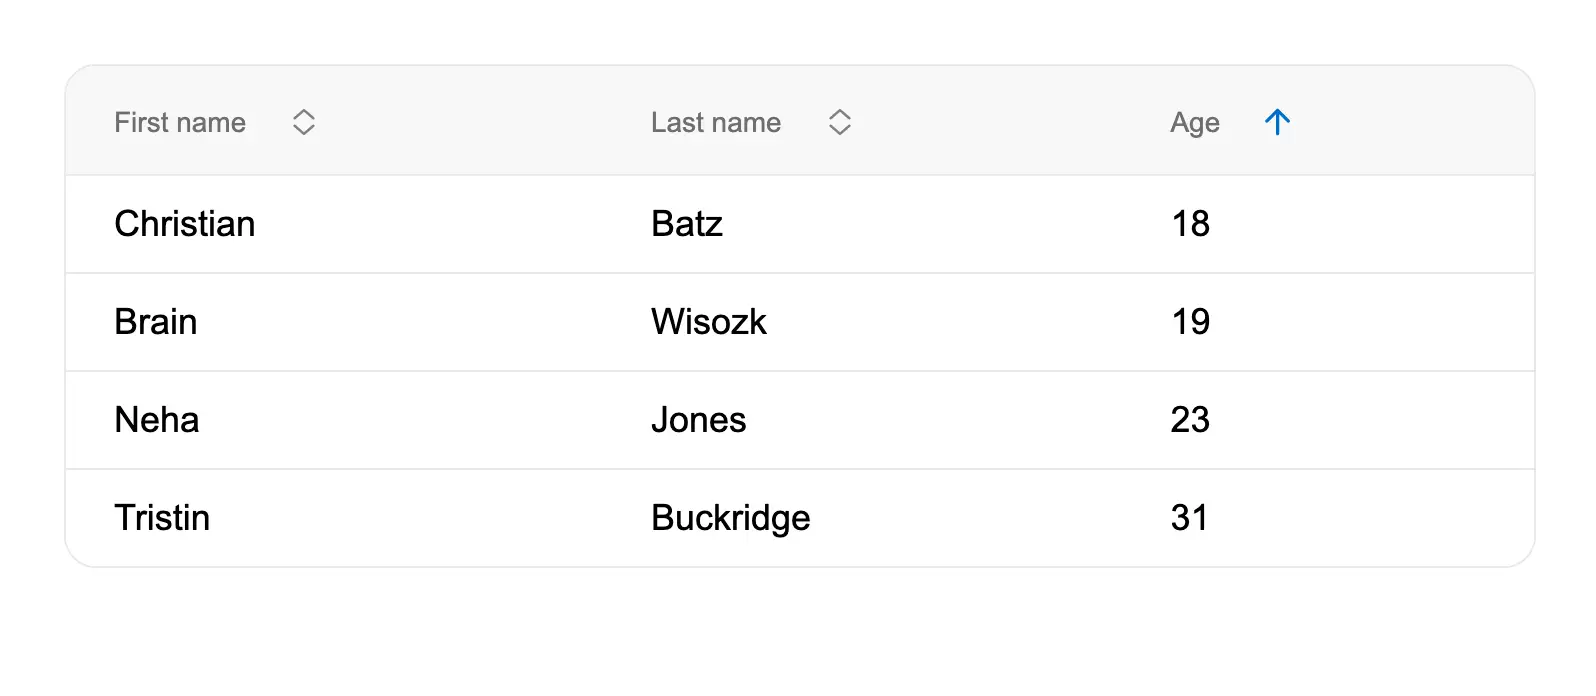
Task: Click empty header area right of Age
Action: tap(1420, 122)
